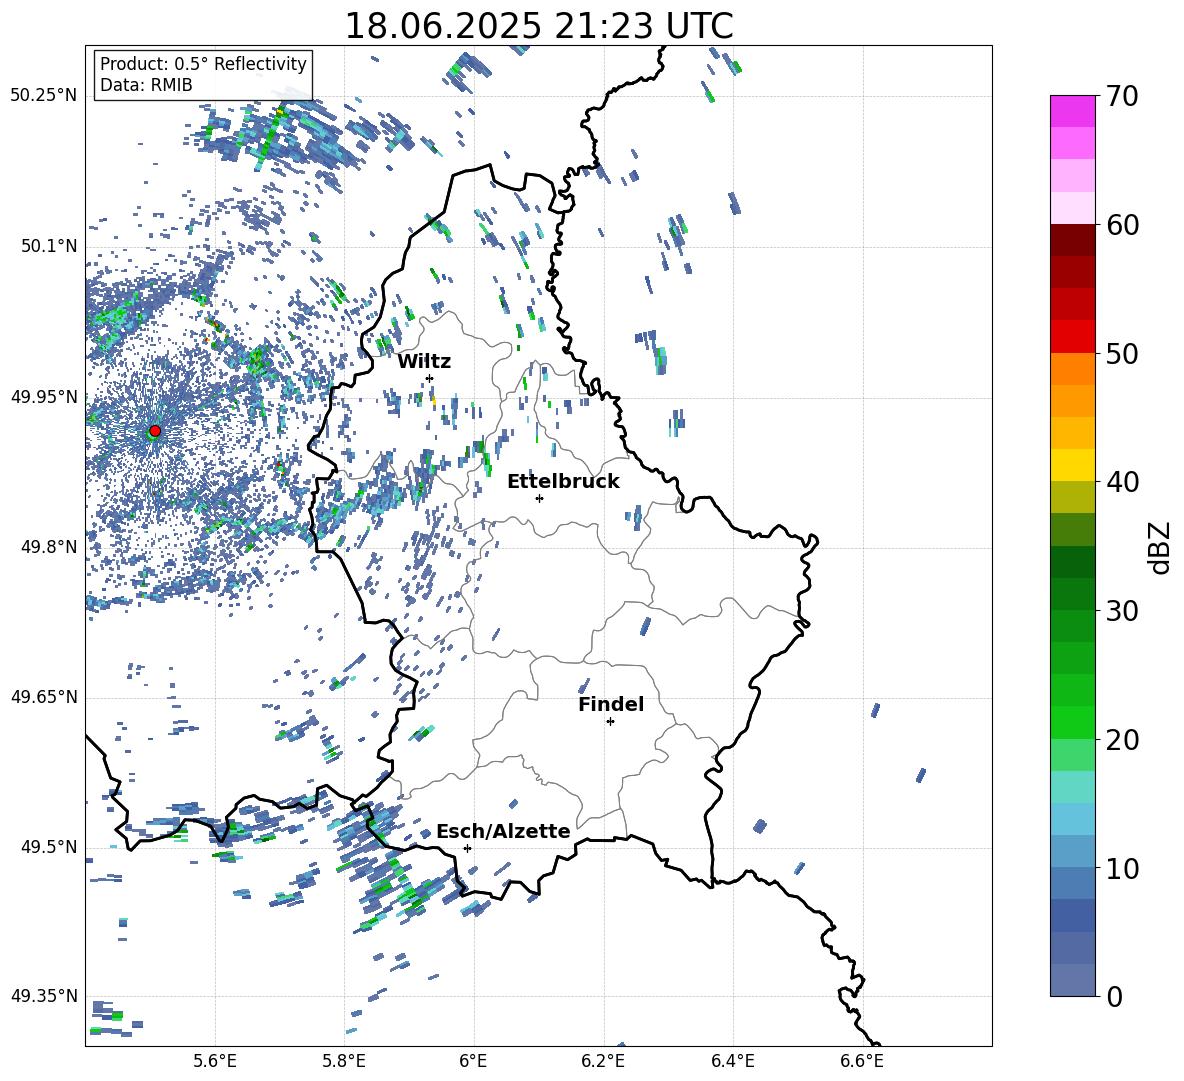Click the 6.2°E longitude label
Image resolution: width=1184 pixels, height=1081 pixels.
[x=603, y=1061]
